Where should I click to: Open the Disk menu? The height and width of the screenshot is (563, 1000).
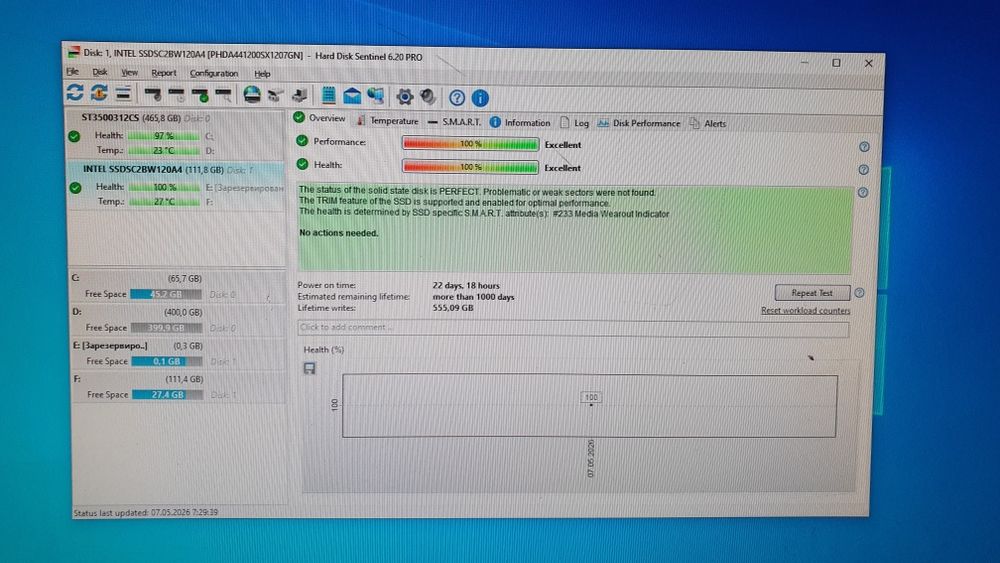click(x=100, y=72)
